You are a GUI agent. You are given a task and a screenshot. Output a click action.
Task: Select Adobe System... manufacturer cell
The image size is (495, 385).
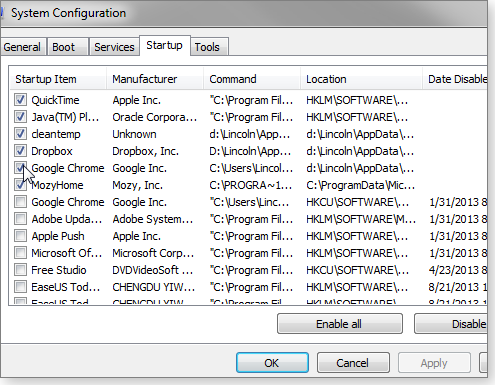[x=153, y=219]
